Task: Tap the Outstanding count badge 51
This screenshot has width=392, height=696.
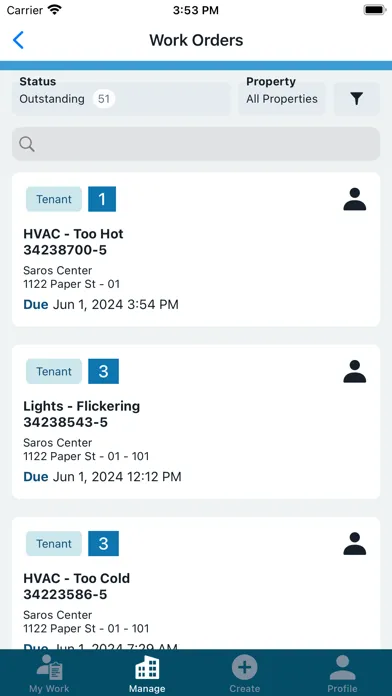Action: coord(104,99)
